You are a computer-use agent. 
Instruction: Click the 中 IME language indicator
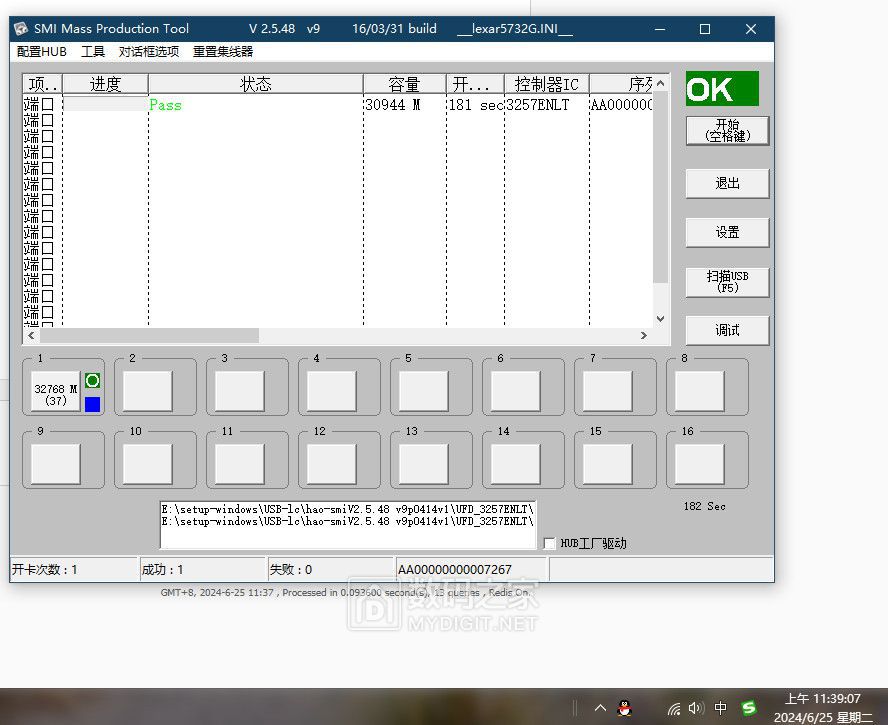point(721,708)
